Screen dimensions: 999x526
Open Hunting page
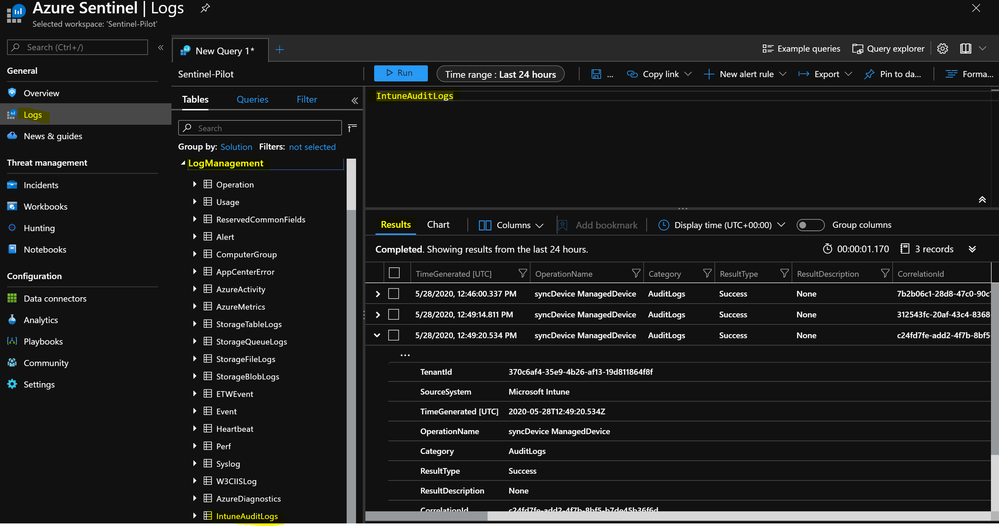(x=39, y=228)
